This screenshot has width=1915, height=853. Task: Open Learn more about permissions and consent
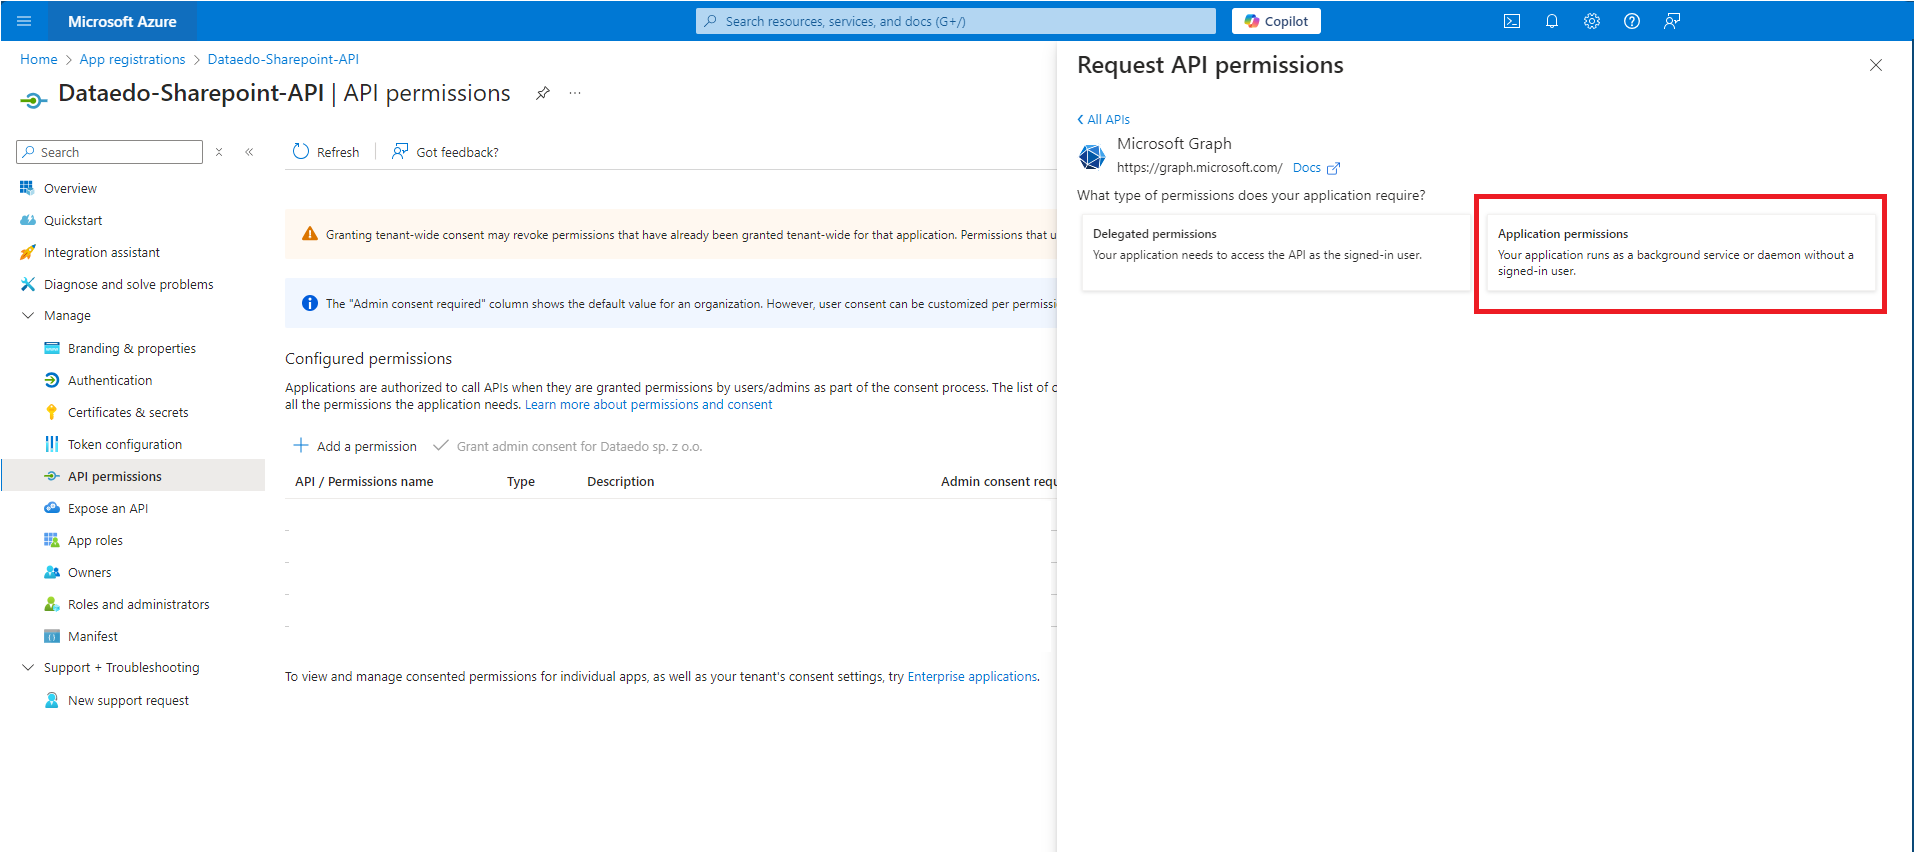point(649,405)
